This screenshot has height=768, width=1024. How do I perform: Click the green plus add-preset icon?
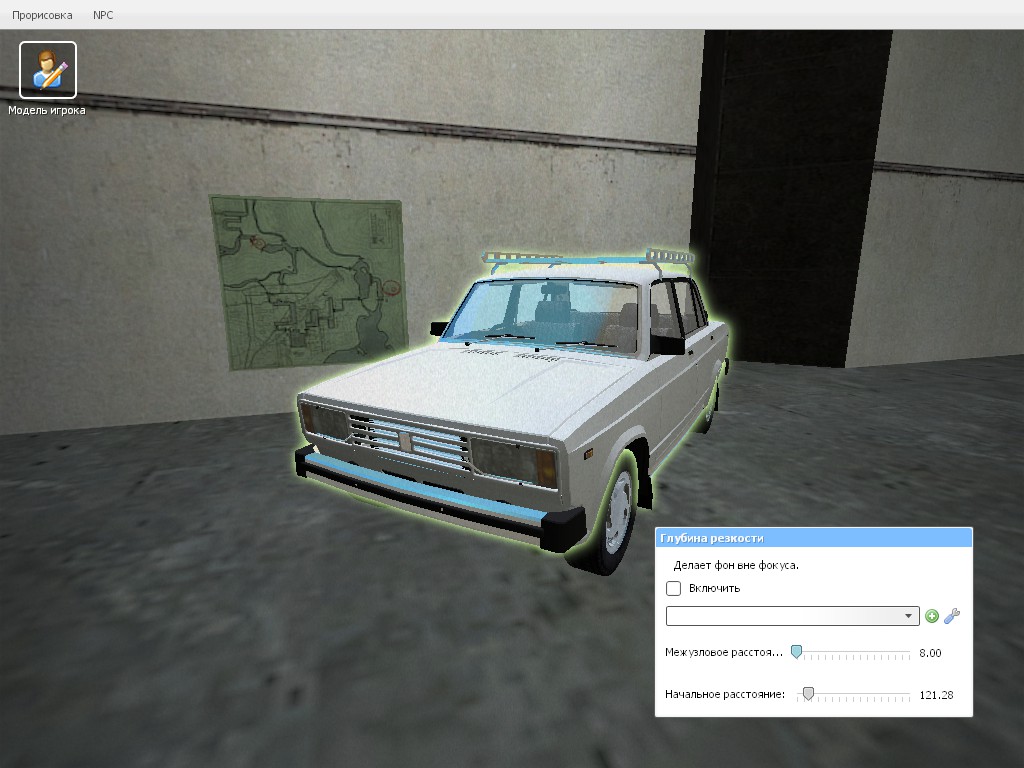(932, 616)
